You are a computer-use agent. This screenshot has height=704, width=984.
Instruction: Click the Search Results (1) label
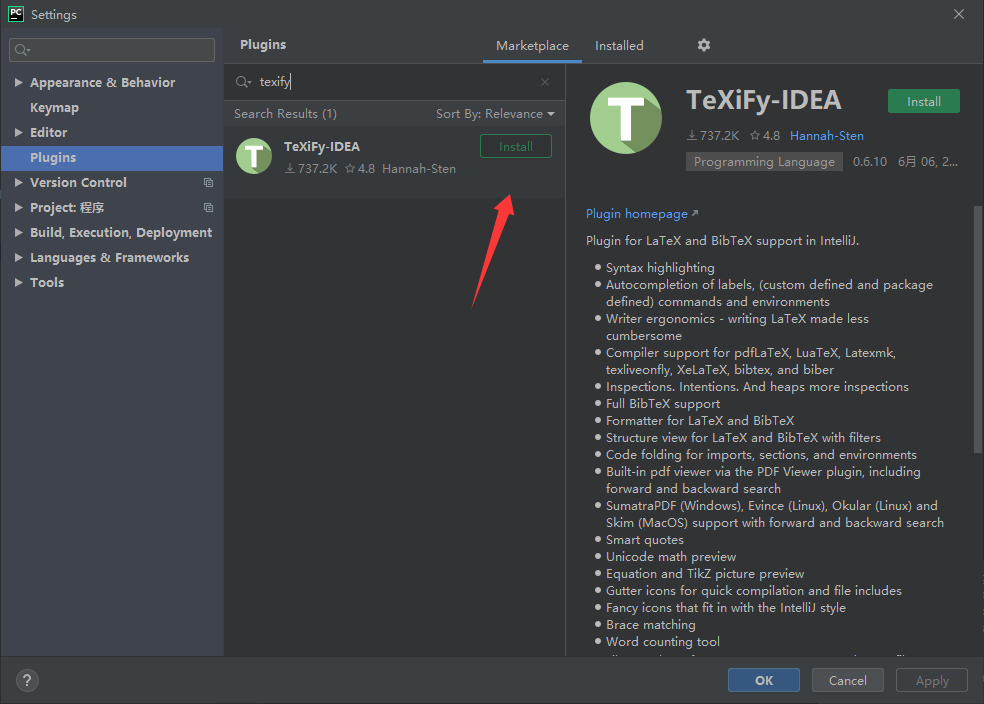286,114
